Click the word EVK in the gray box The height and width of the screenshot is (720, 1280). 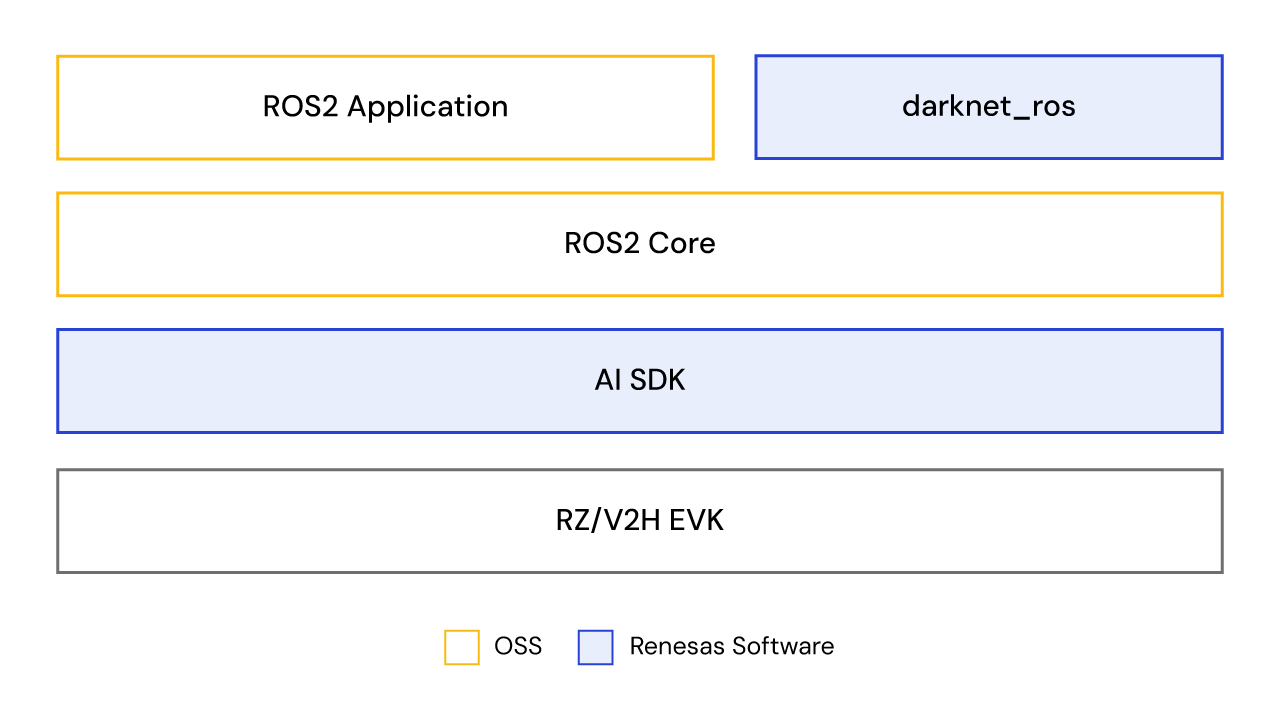click(696, 521)
